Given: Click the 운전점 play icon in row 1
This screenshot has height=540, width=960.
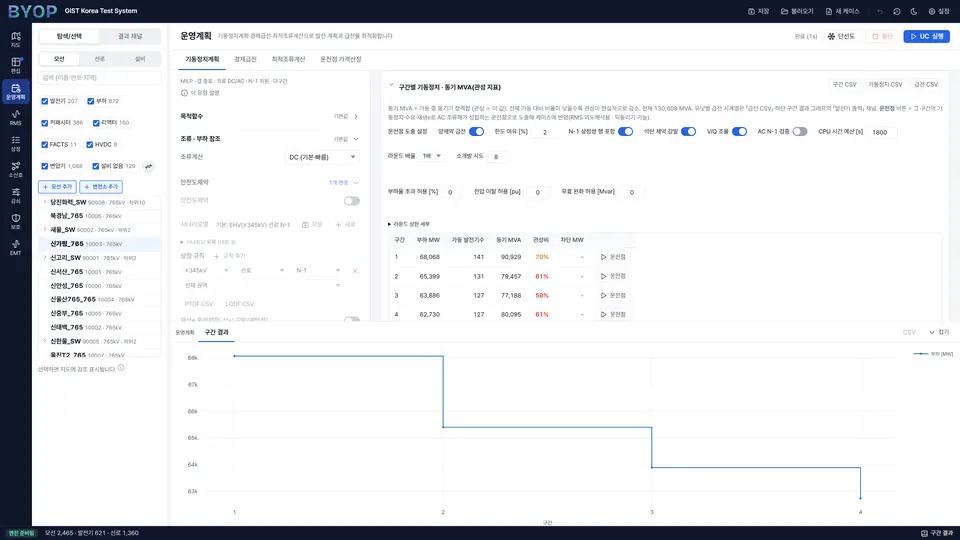Looking at the screenshot, I should (603, 257).
